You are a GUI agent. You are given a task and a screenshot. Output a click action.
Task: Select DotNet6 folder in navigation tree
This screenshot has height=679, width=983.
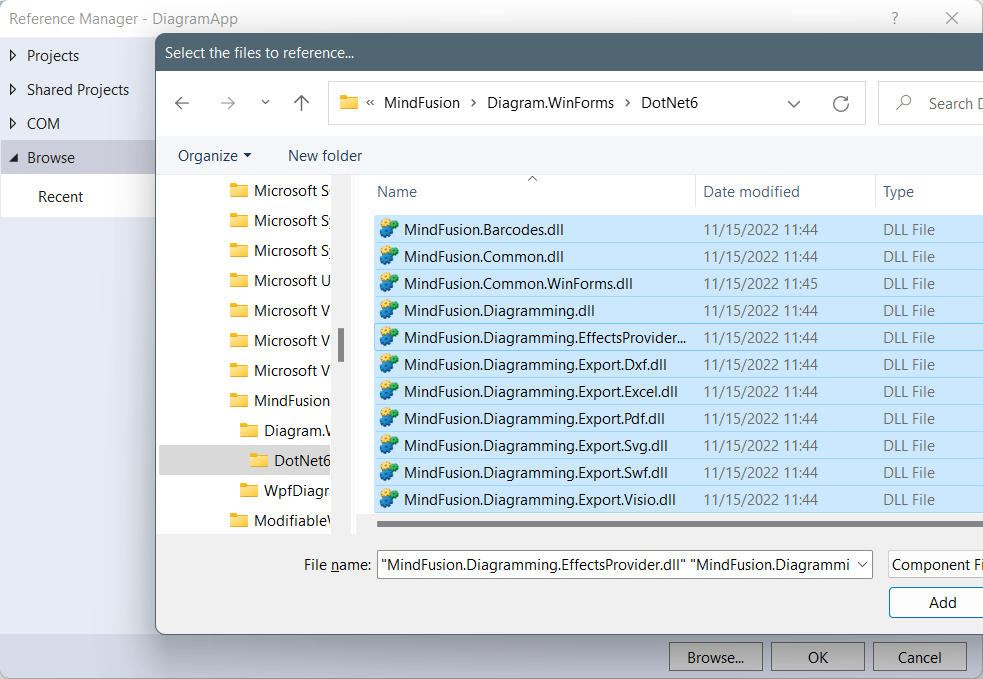(302, 461)
